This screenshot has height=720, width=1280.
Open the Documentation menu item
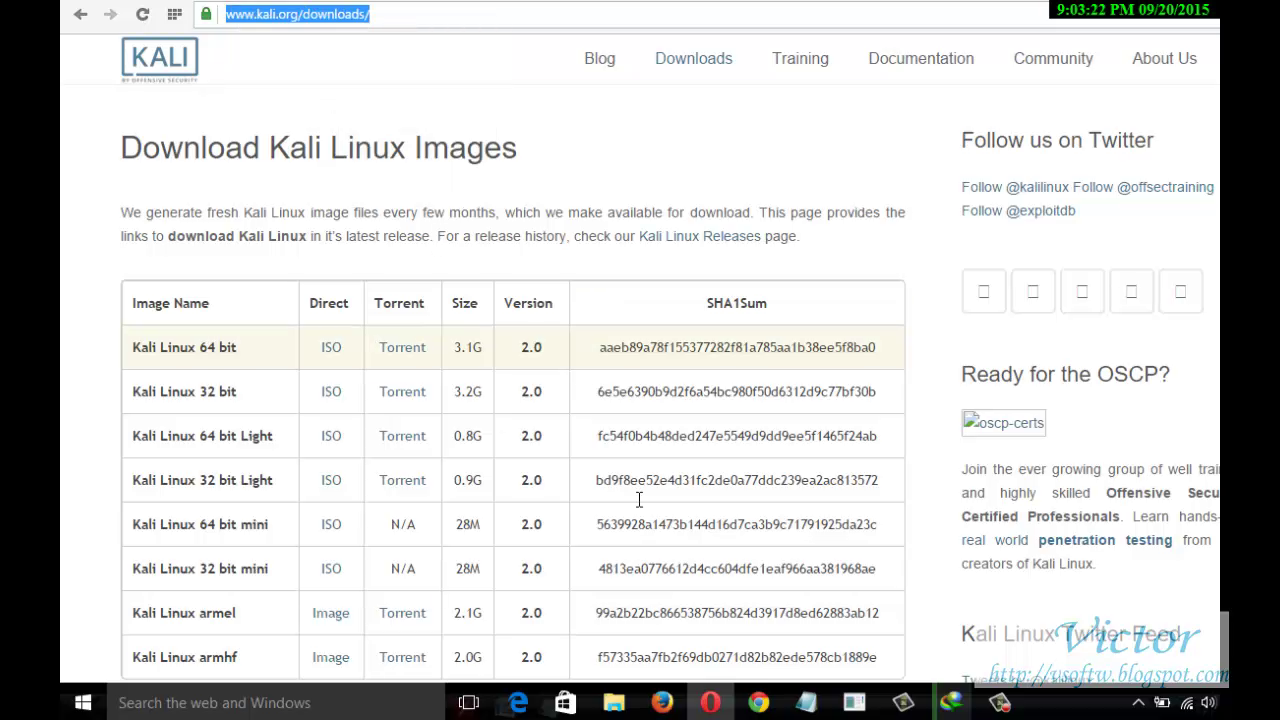click(x=921, y=58)
